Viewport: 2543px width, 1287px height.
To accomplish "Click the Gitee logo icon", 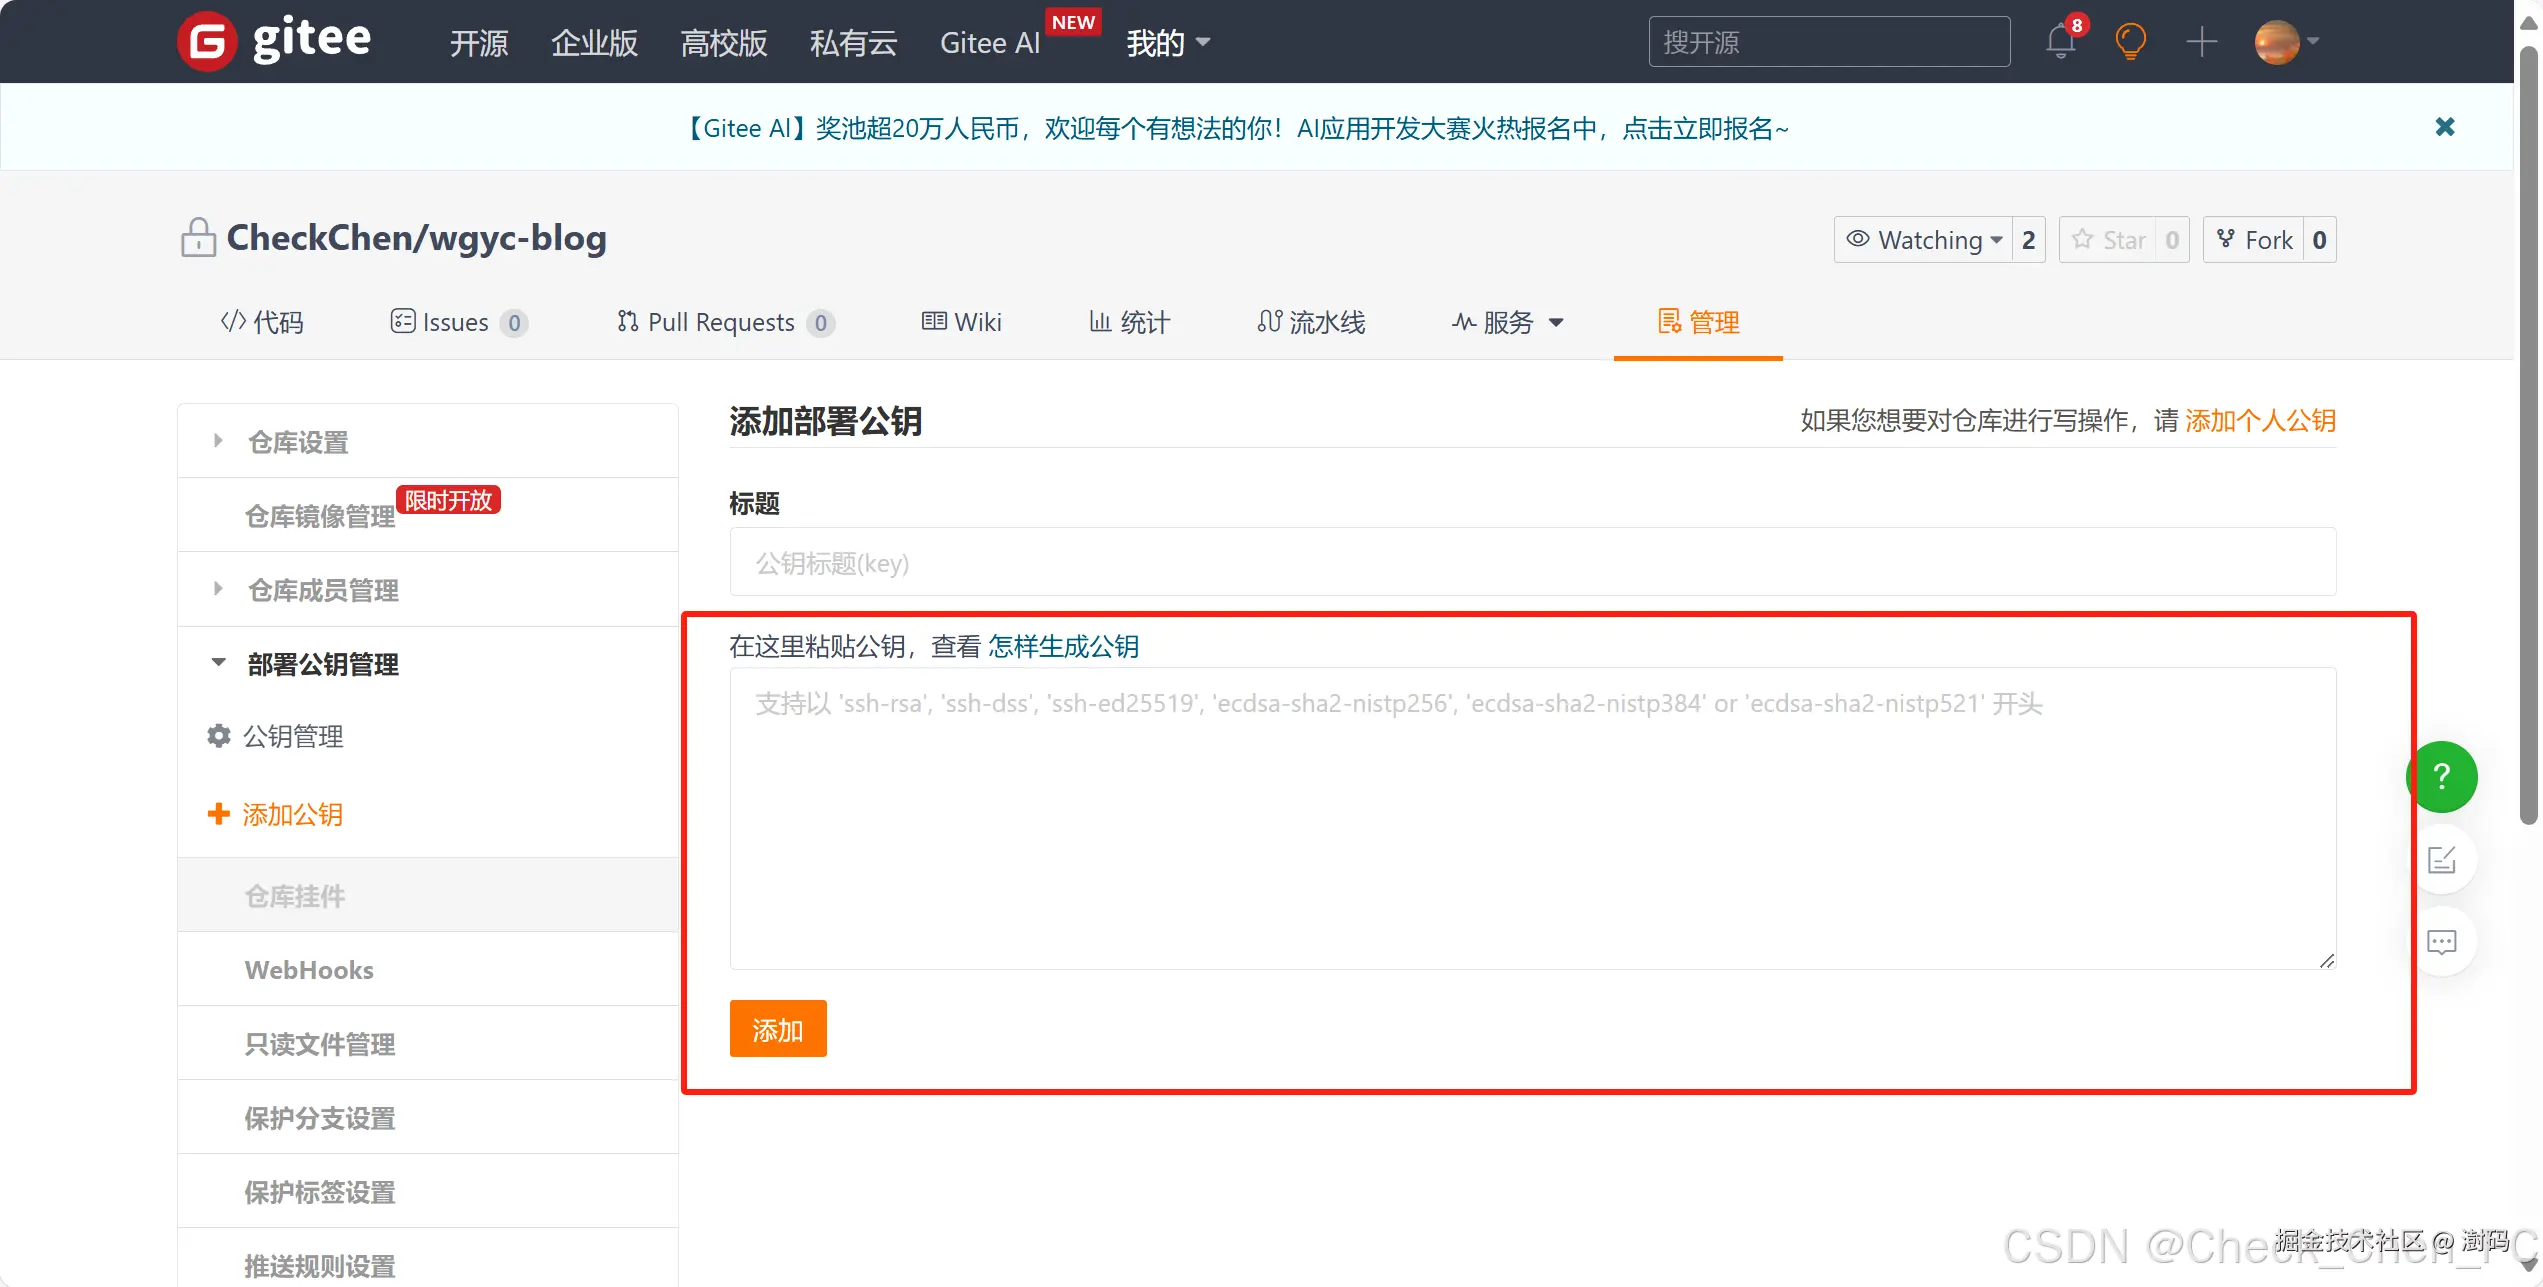I will [207, 42].
